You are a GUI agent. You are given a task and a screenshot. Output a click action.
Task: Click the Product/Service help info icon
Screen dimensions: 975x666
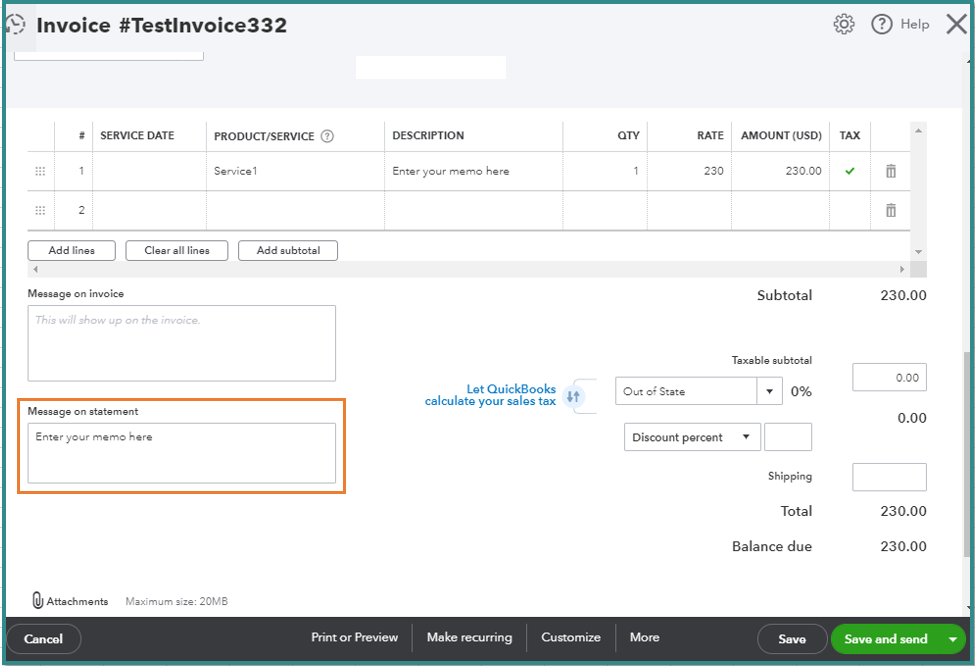(327, 136)
